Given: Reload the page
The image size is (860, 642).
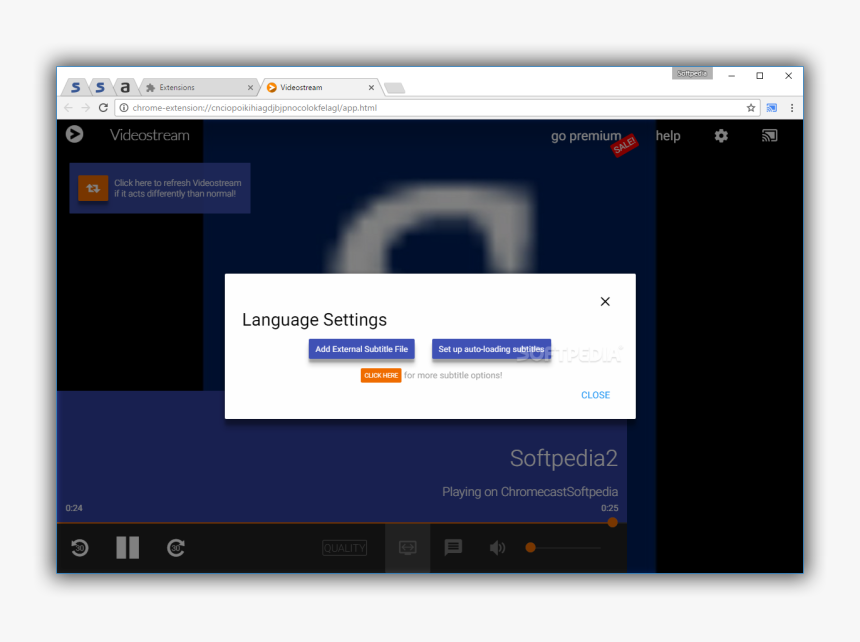Looking at the screenshot, I should click(x=103, y=107).
